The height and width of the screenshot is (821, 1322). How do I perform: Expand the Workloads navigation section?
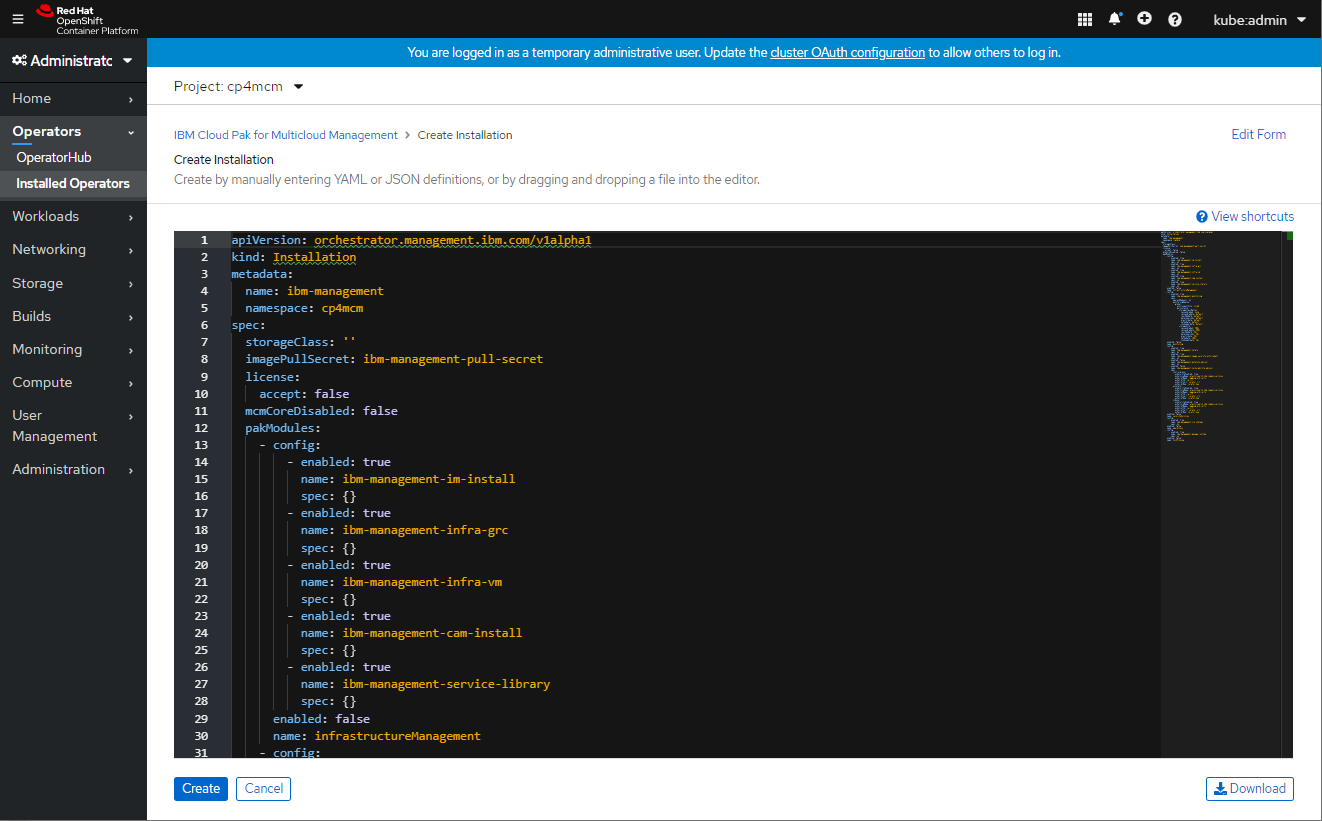pos(73,216)
